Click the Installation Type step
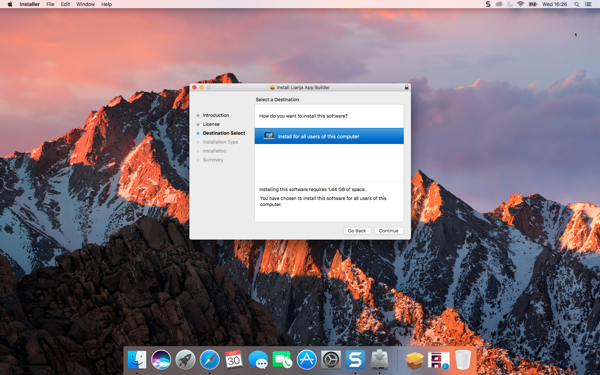 tap(220, 142)
